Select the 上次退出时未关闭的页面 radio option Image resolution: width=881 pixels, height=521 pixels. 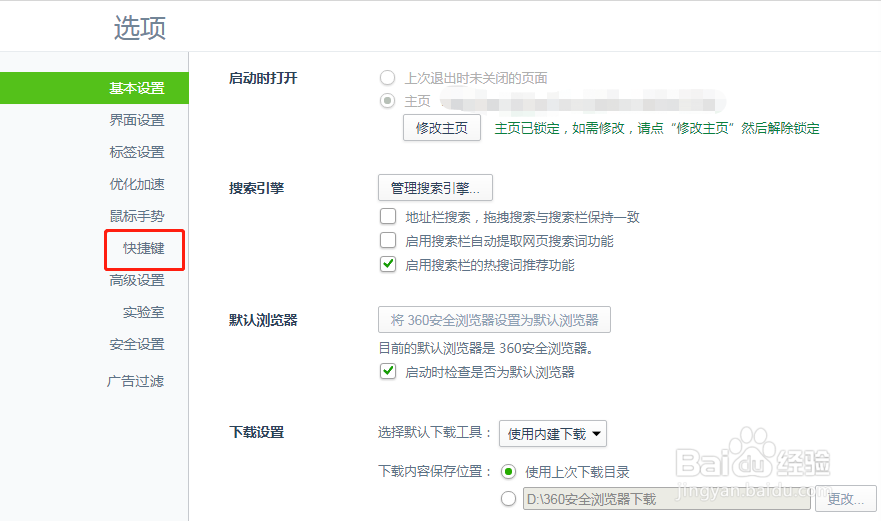coord(387,78)
